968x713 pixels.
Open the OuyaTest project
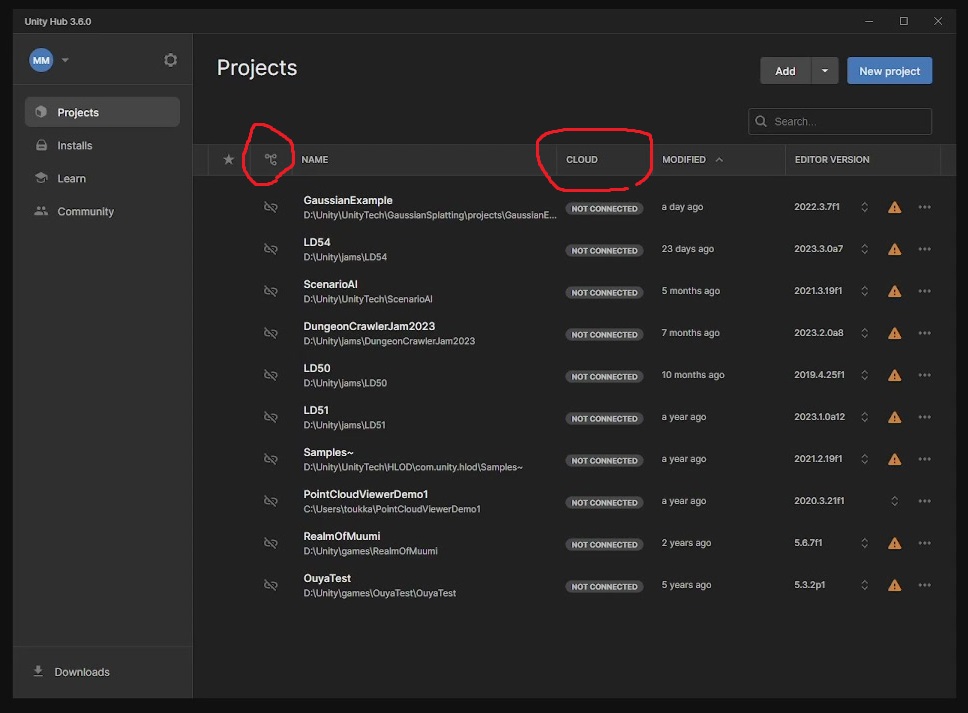click(x=327, y=578)
